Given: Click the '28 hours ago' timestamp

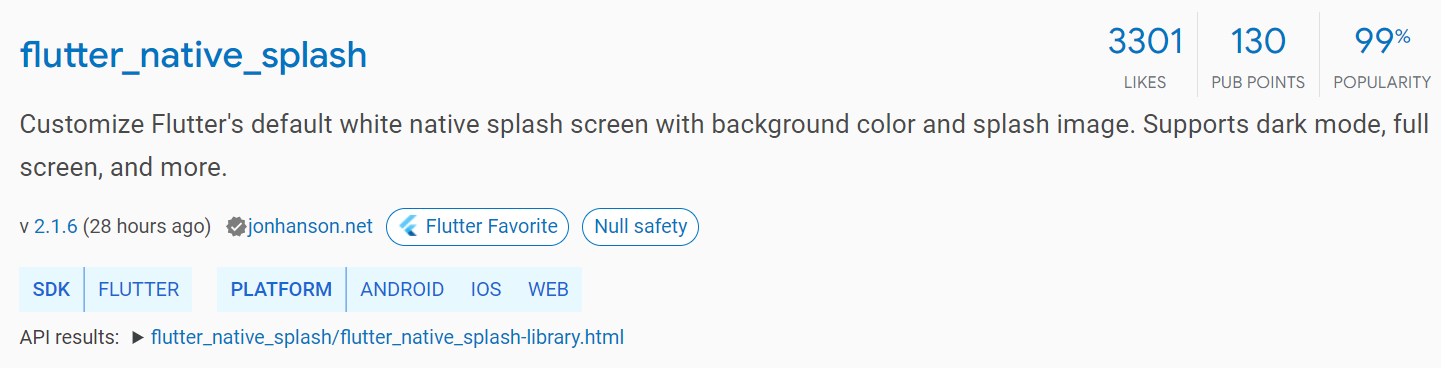Looking at the screenshot, I should pyautogui.click(x=147, y=227).
